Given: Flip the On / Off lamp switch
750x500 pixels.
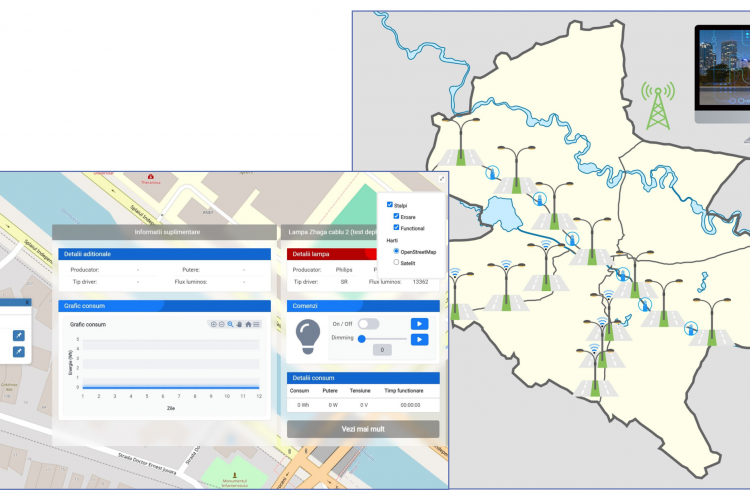Looking at the screenshot, I should (368, 324).
